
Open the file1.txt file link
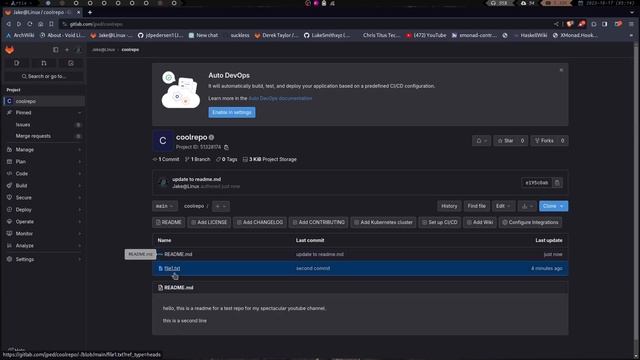[172, 268]
